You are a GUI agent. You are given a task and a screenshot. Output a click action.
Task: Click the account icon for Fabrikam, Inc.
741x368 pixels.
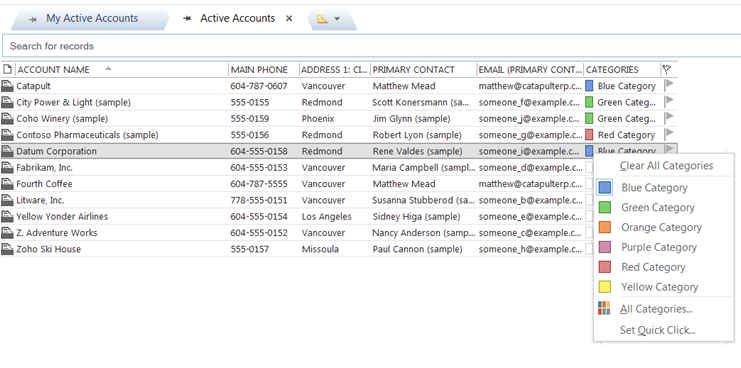7,167
